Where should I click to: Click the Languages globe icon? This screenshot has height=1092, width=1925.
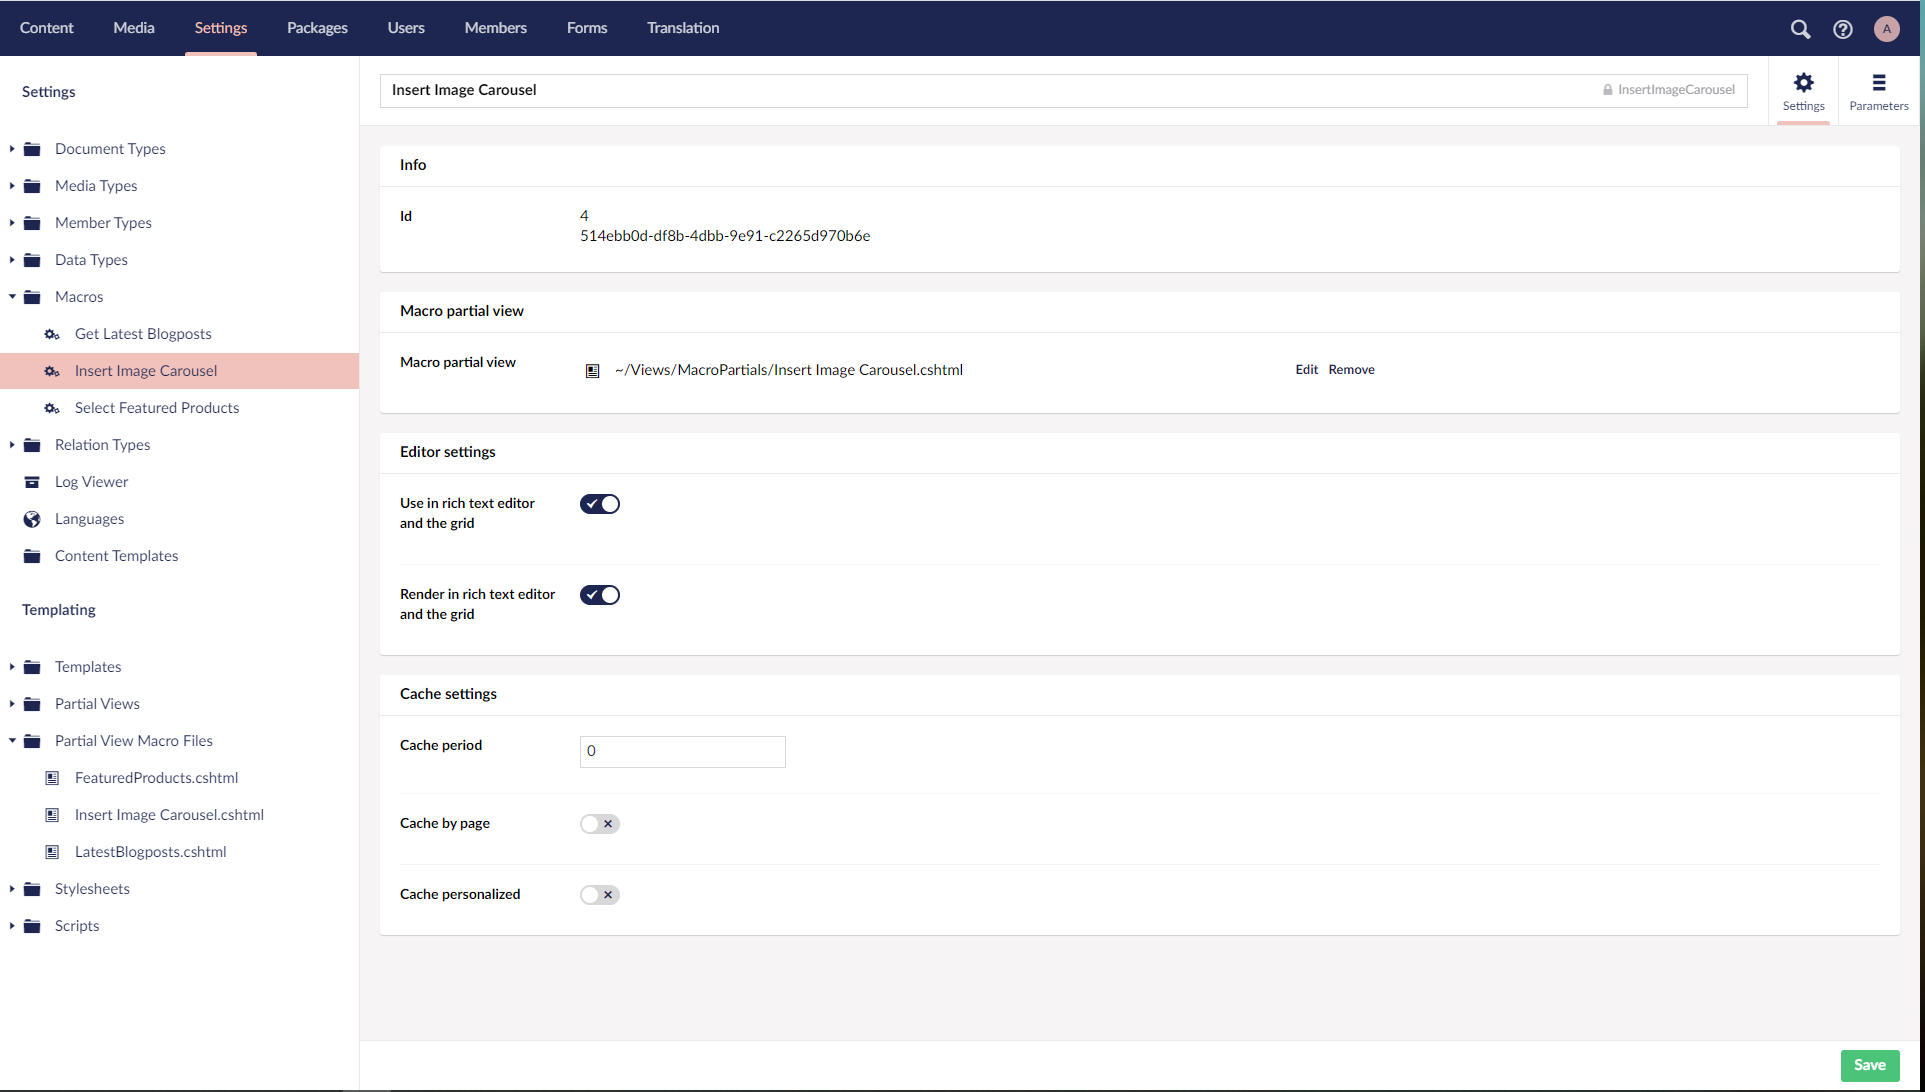(32, 519)
